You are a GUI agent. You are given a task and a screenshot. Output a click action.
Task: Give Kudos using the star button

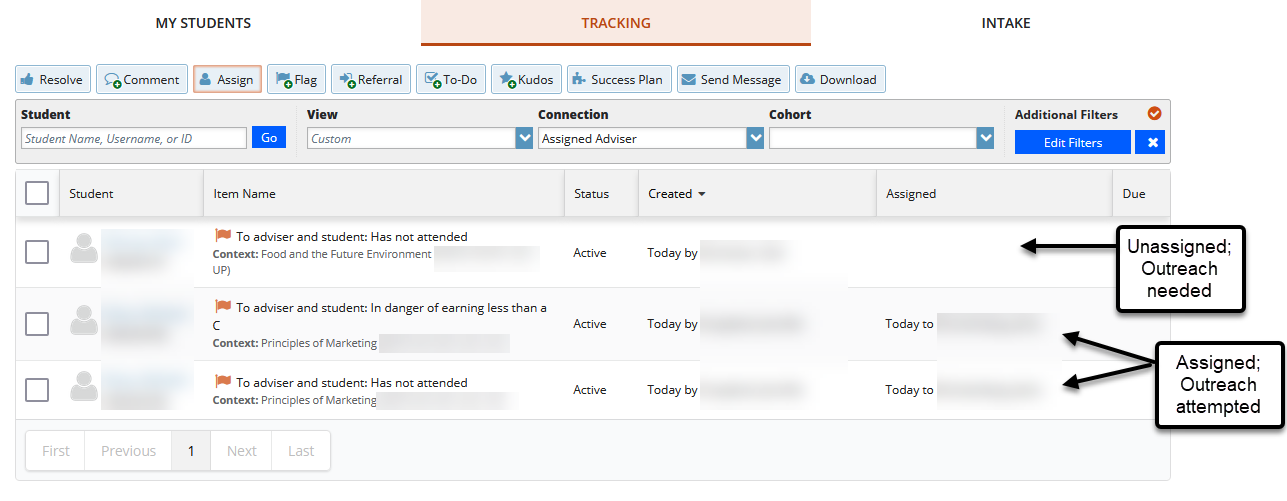(525, 80)
